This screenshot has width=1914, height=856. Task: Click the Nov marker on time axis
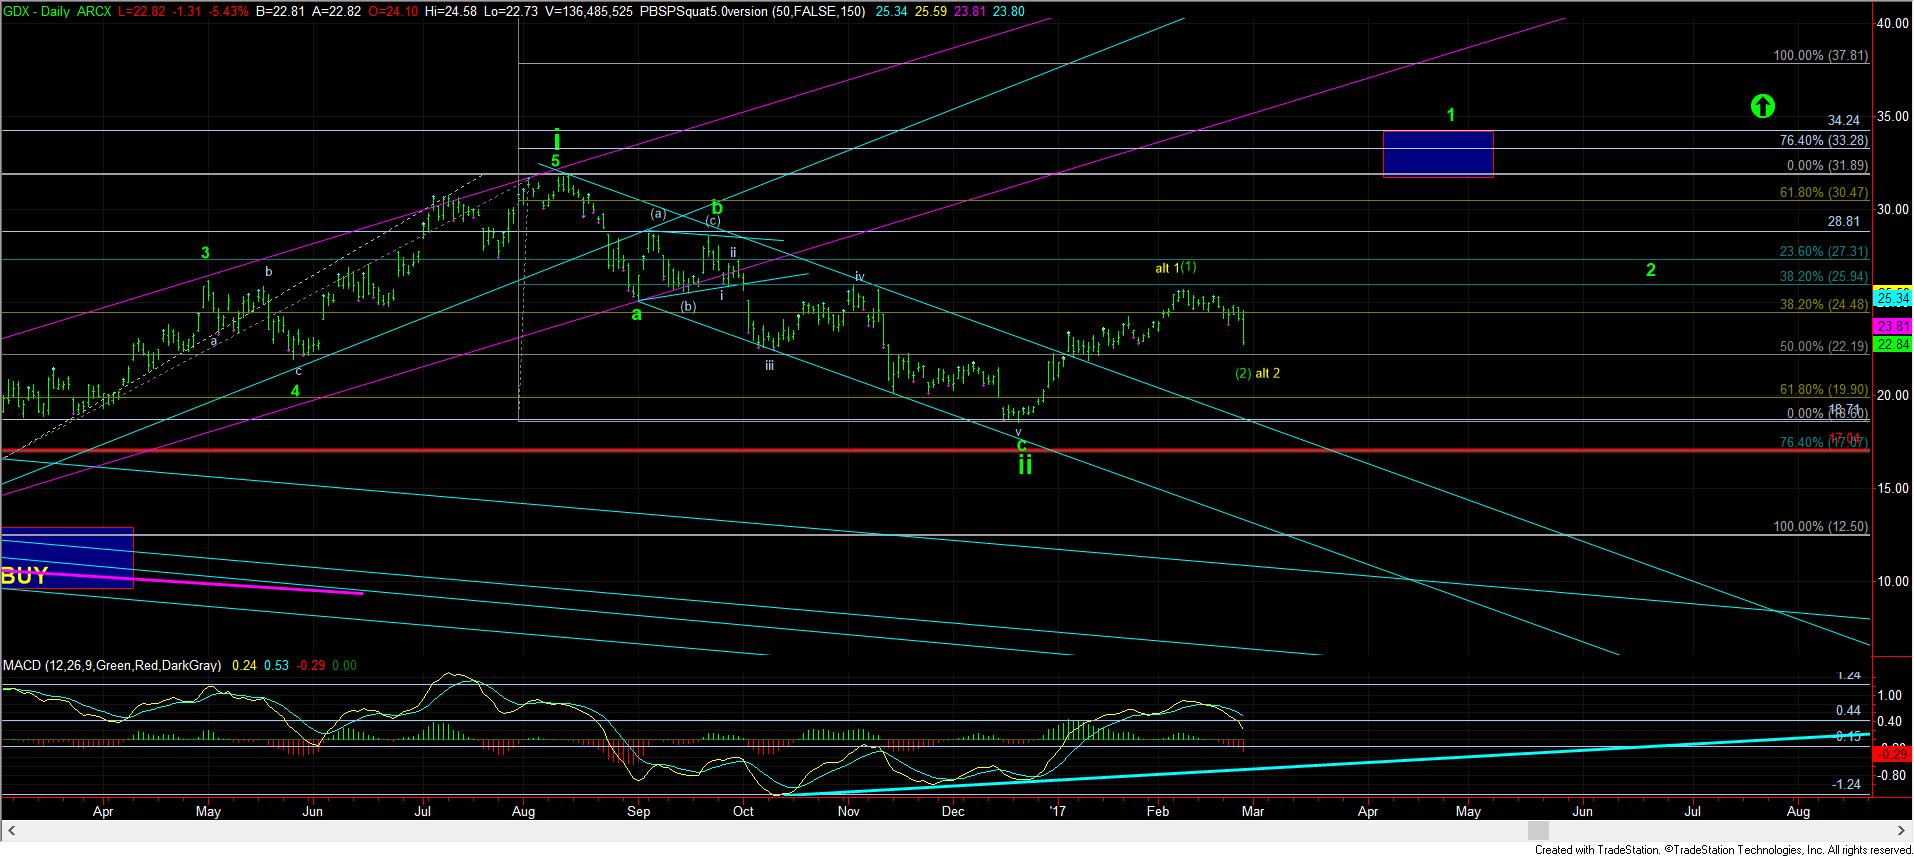pos(848,811)
